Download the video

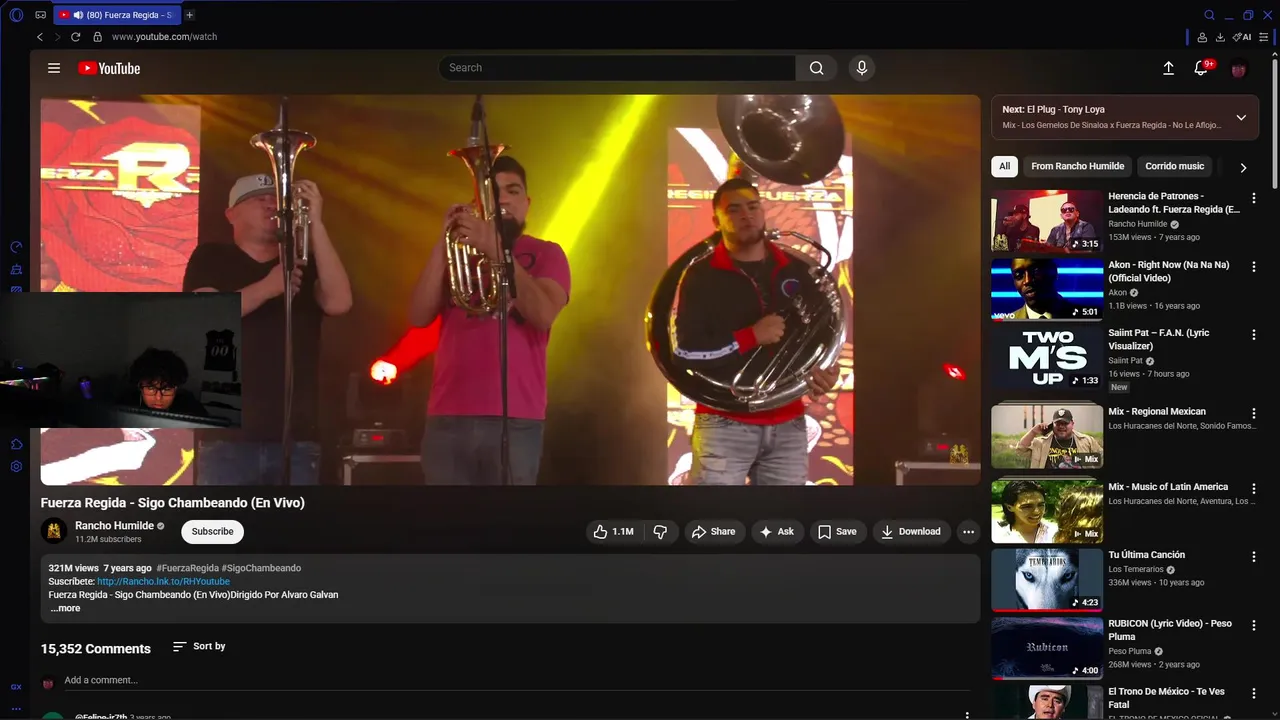910,532
